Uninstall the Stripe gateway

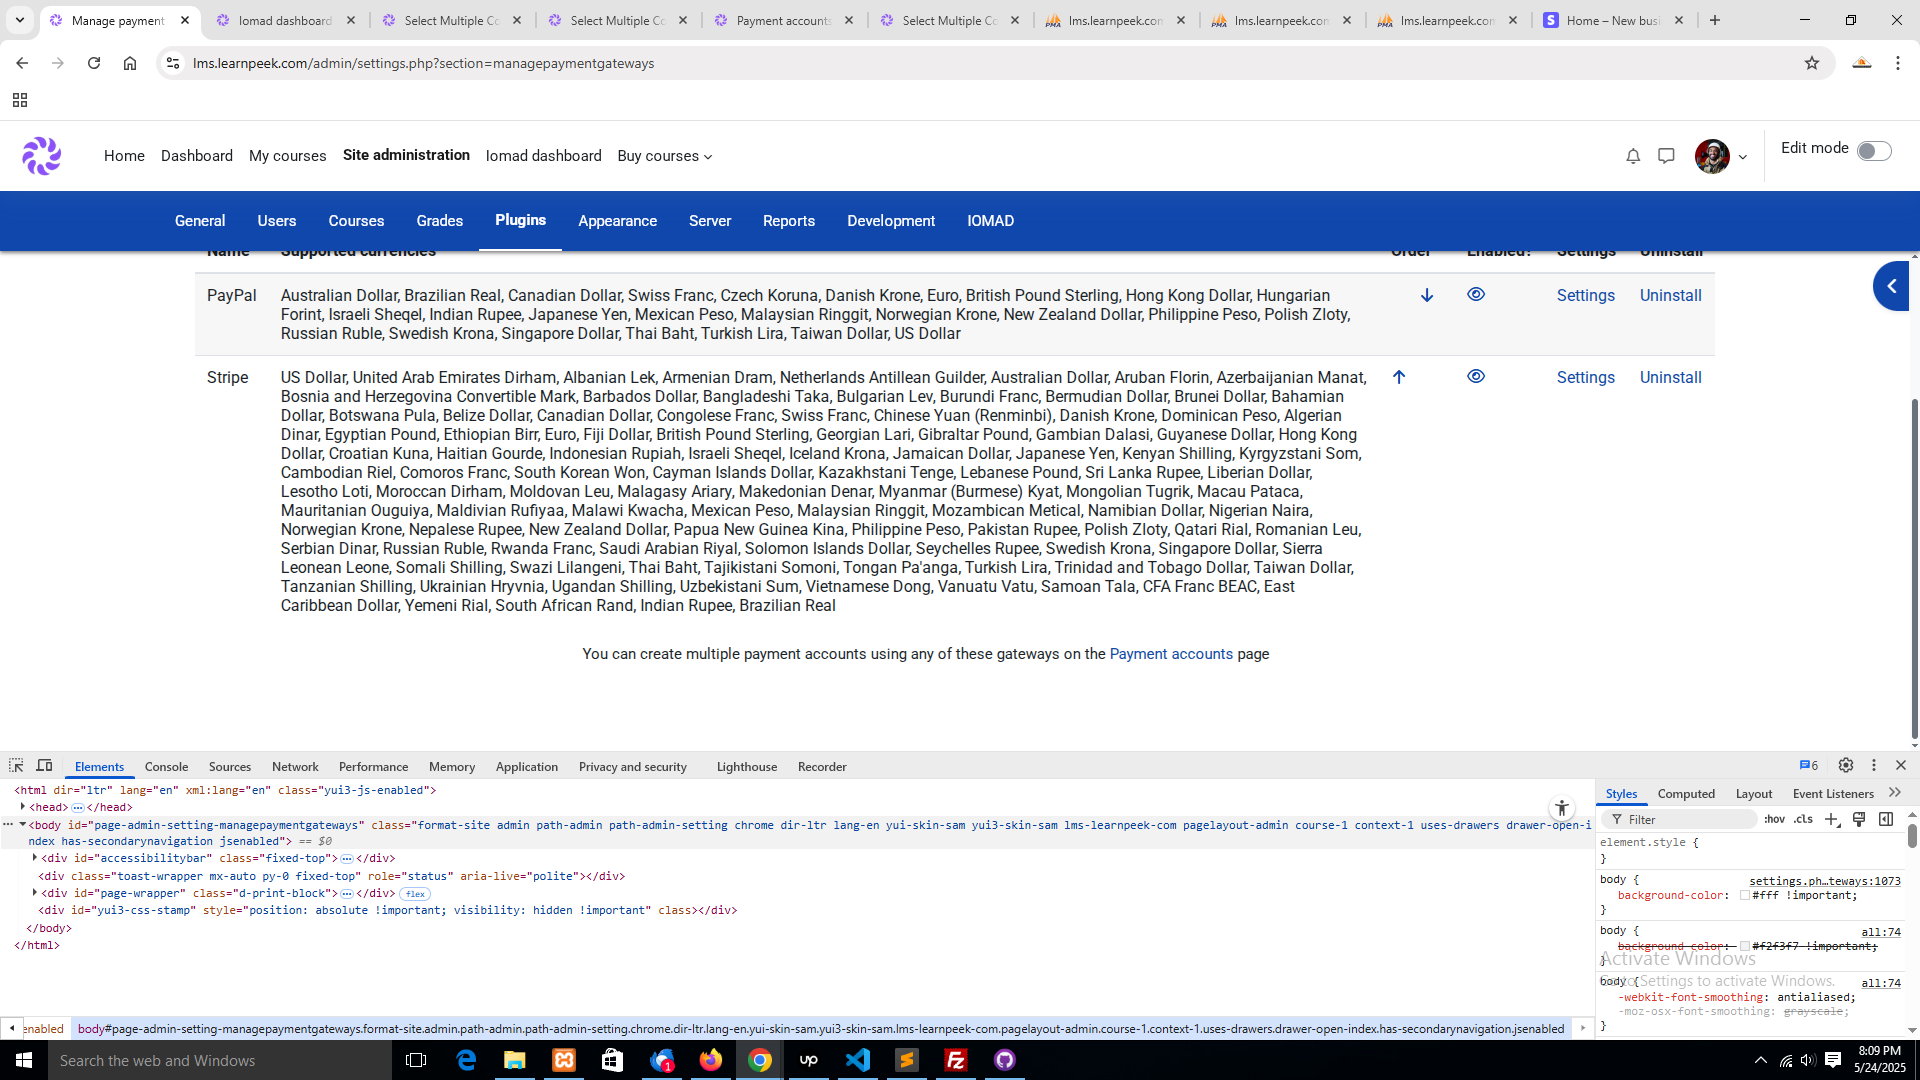point(1670,377)
